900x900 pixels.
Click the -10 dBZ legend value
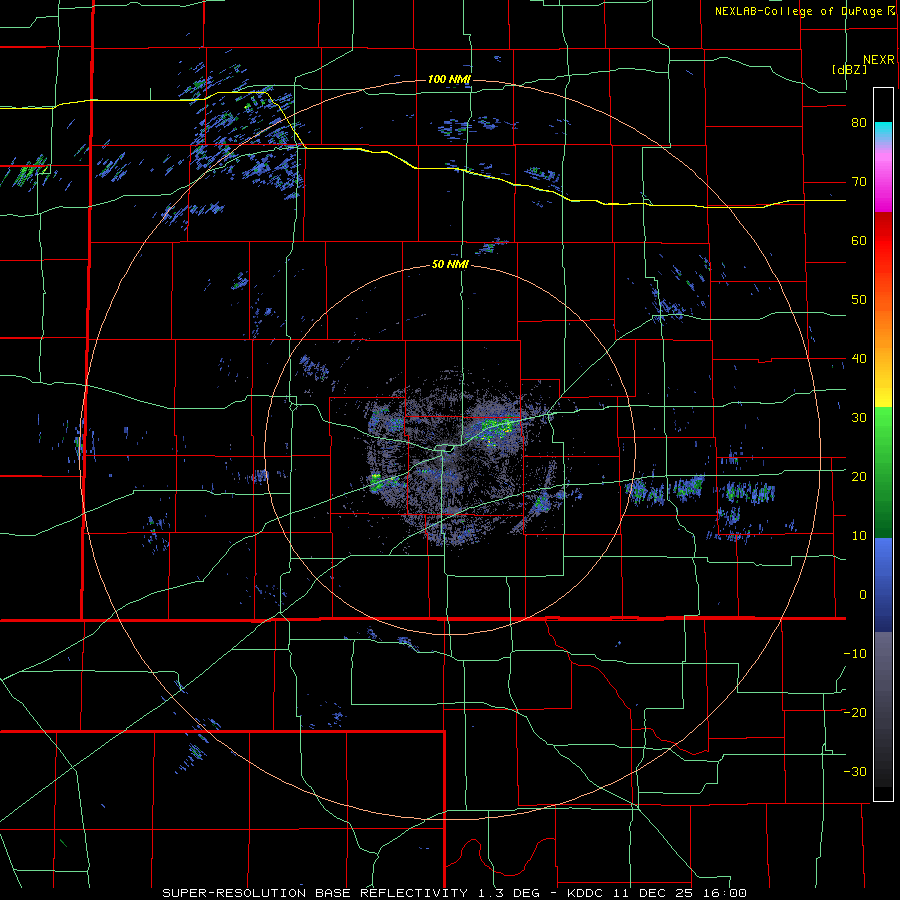click(x=855, y=653)
